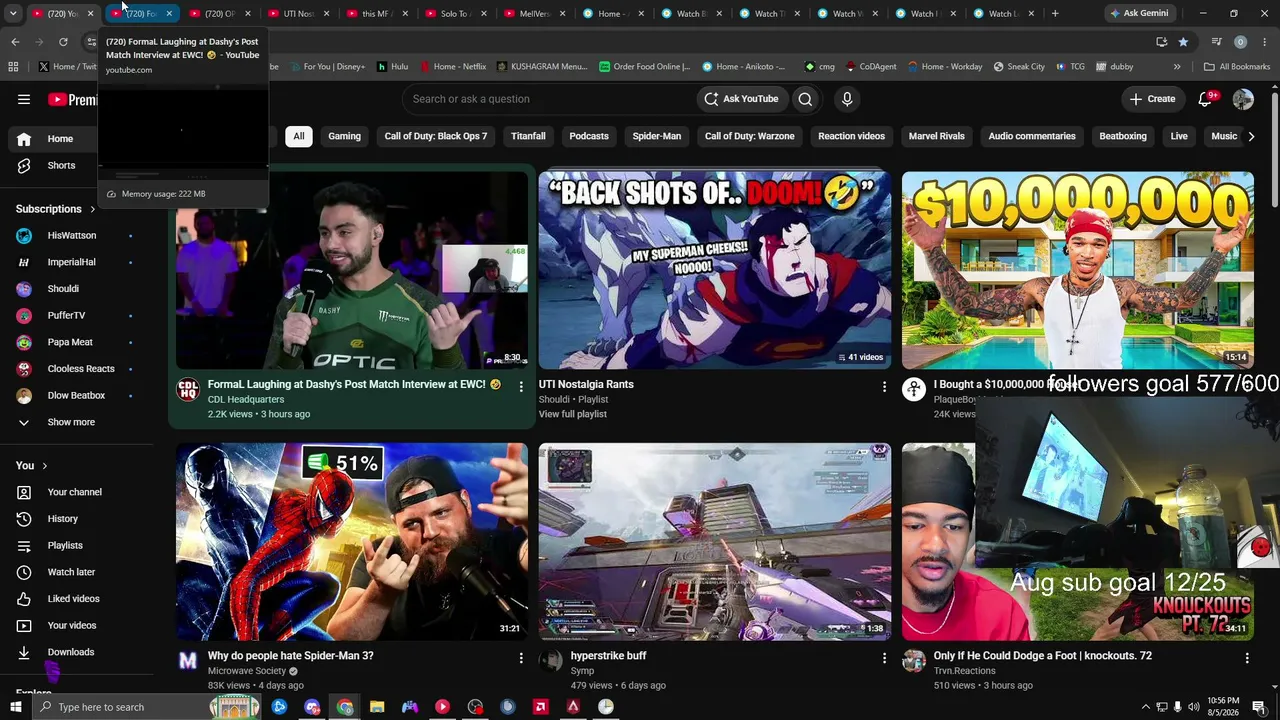The width and height of the screenshot is (1280, 720).
Task: Switch to the Solo To browser tab
Action: tap(455, 14)
